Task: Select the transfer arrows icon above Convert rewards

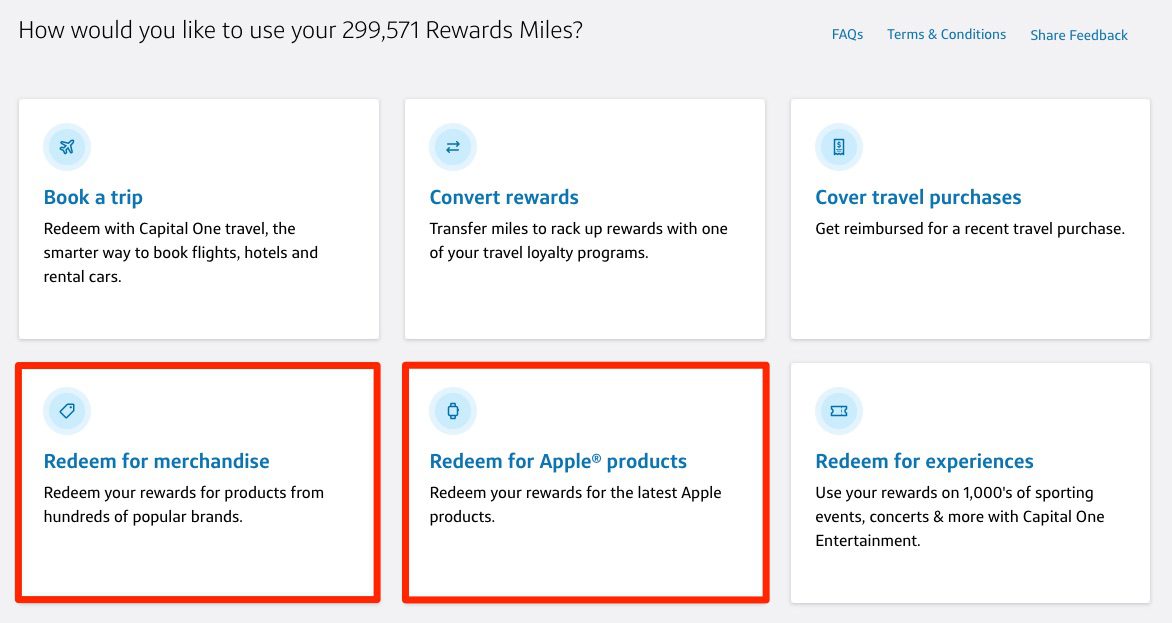Action: [452, 146]
